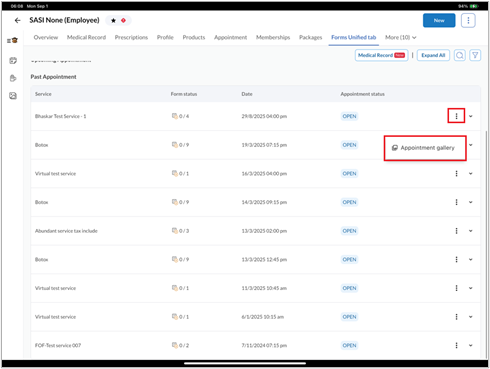Image resolution: width=490 pixels, height=369 pixels.
Task: Open the sidebar menu toggle icon
Action: coord(12,41)
